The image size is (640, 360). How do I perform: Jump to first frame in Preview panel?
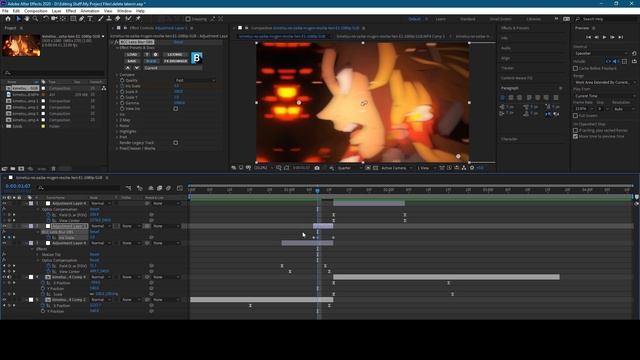(x=588, y=37)
